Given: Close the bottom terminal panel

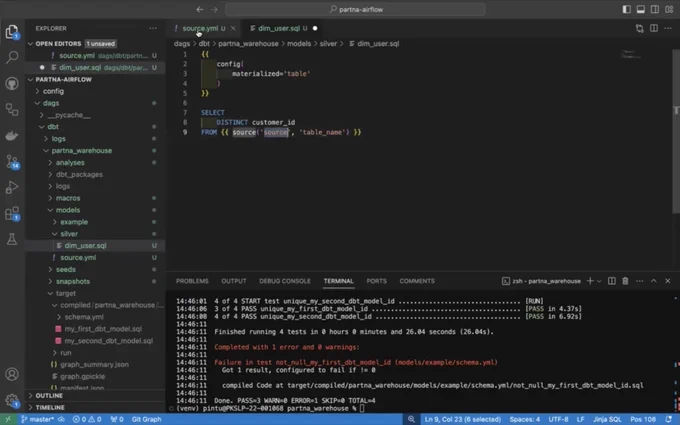Looking at the screenshot, I should [x=668, y=281].
